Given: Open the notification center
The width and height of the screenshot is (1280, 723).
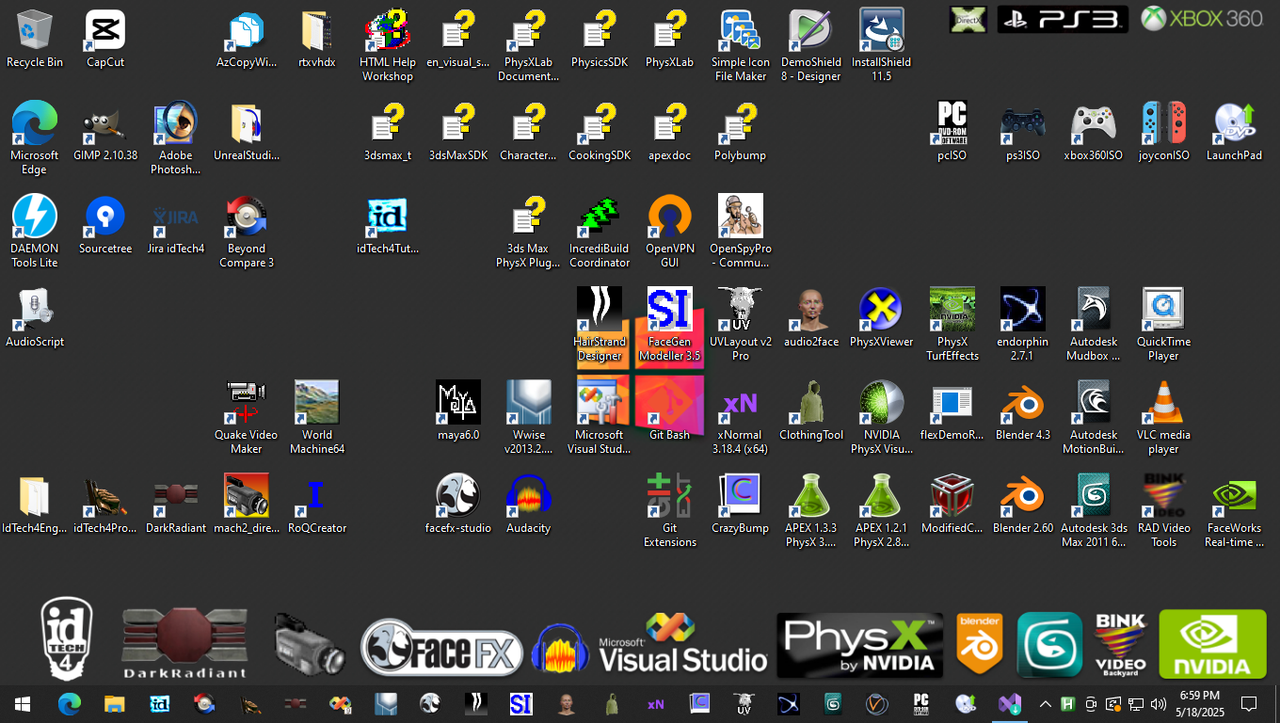Looking at the screenshot, I should click(x=1249, y=704).
